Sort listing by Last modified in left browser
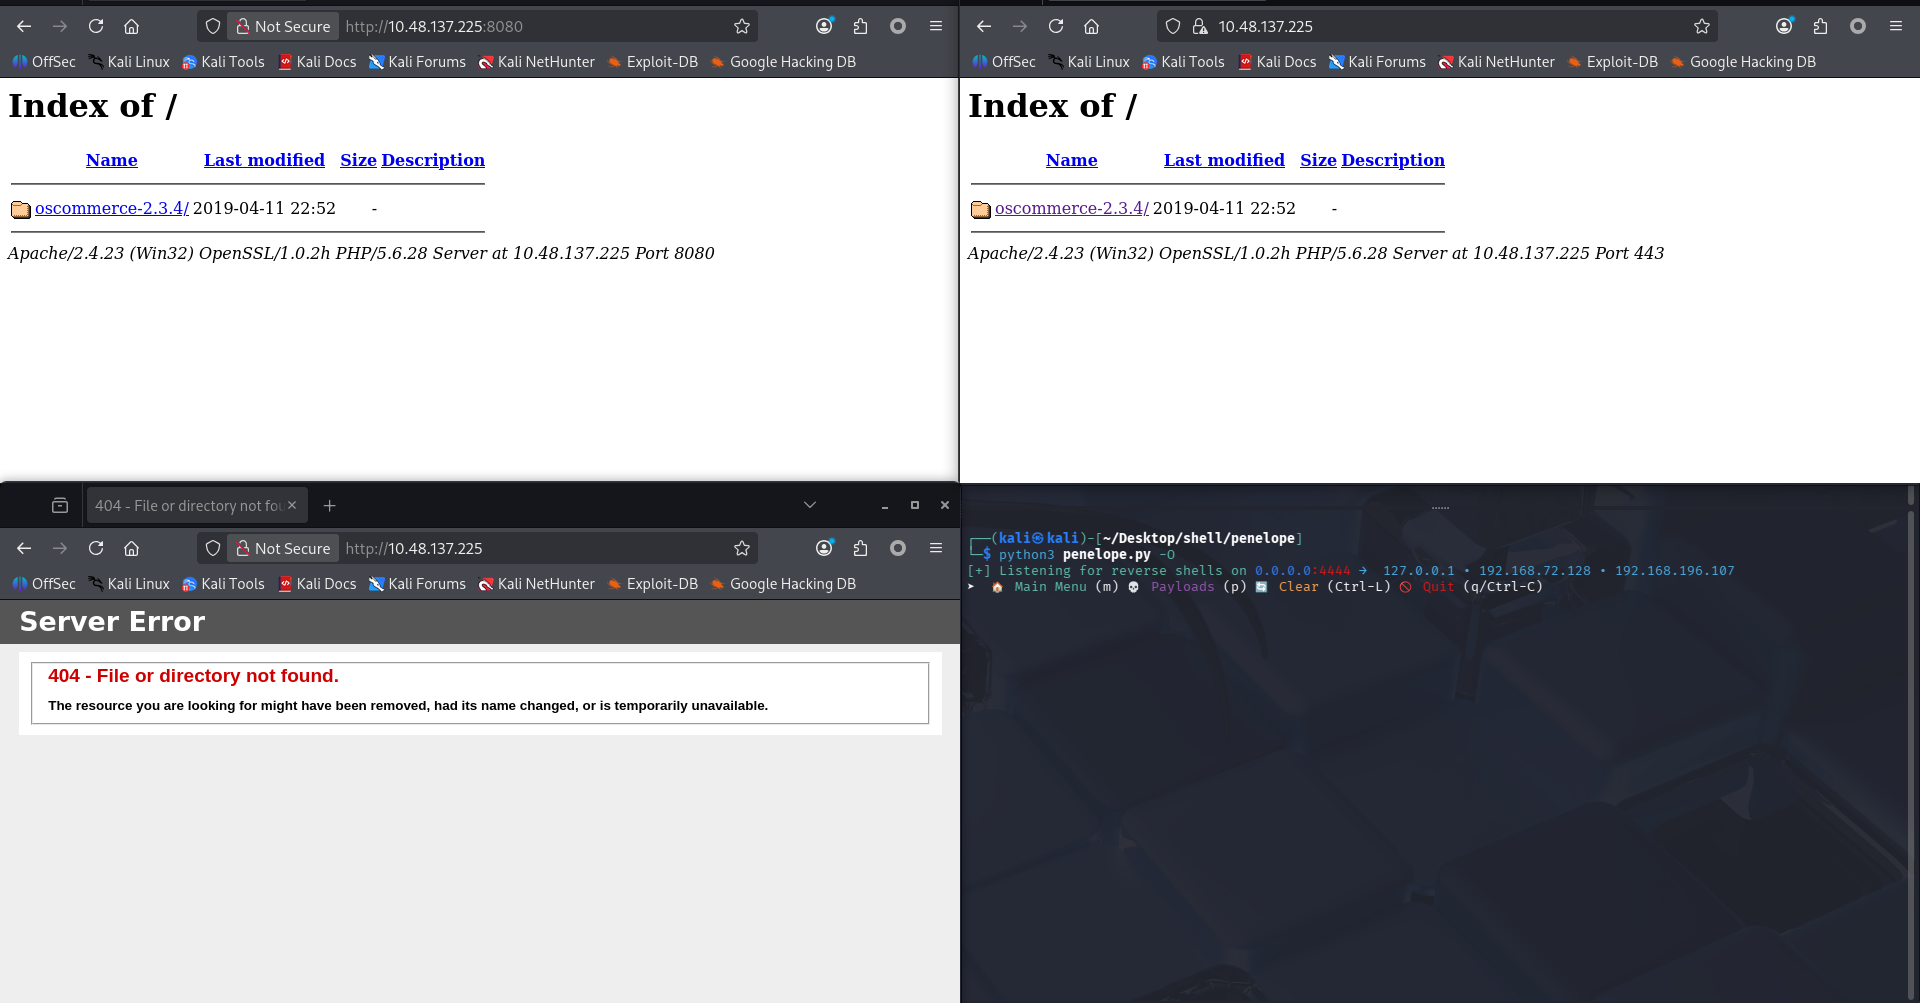Image resolution: width=1920 pixels, height=1003 pixels. [264, 160]
